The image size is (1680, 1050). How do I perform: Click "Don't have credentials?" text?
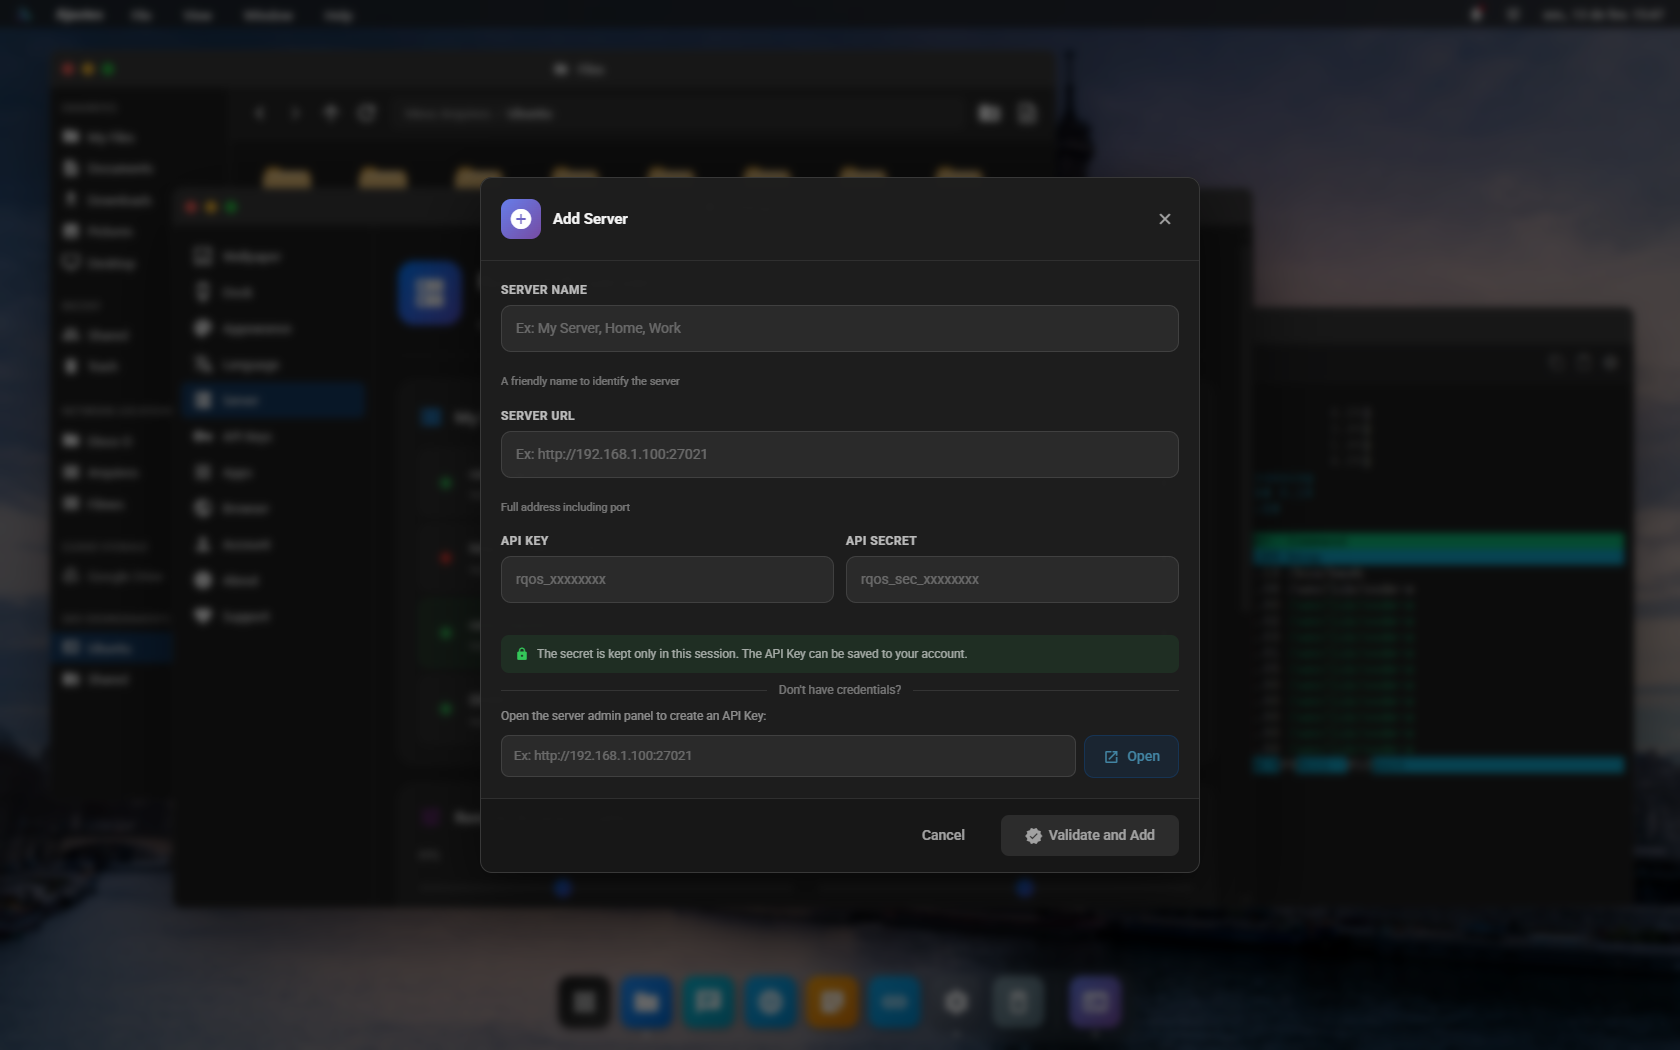click(840, 690)
